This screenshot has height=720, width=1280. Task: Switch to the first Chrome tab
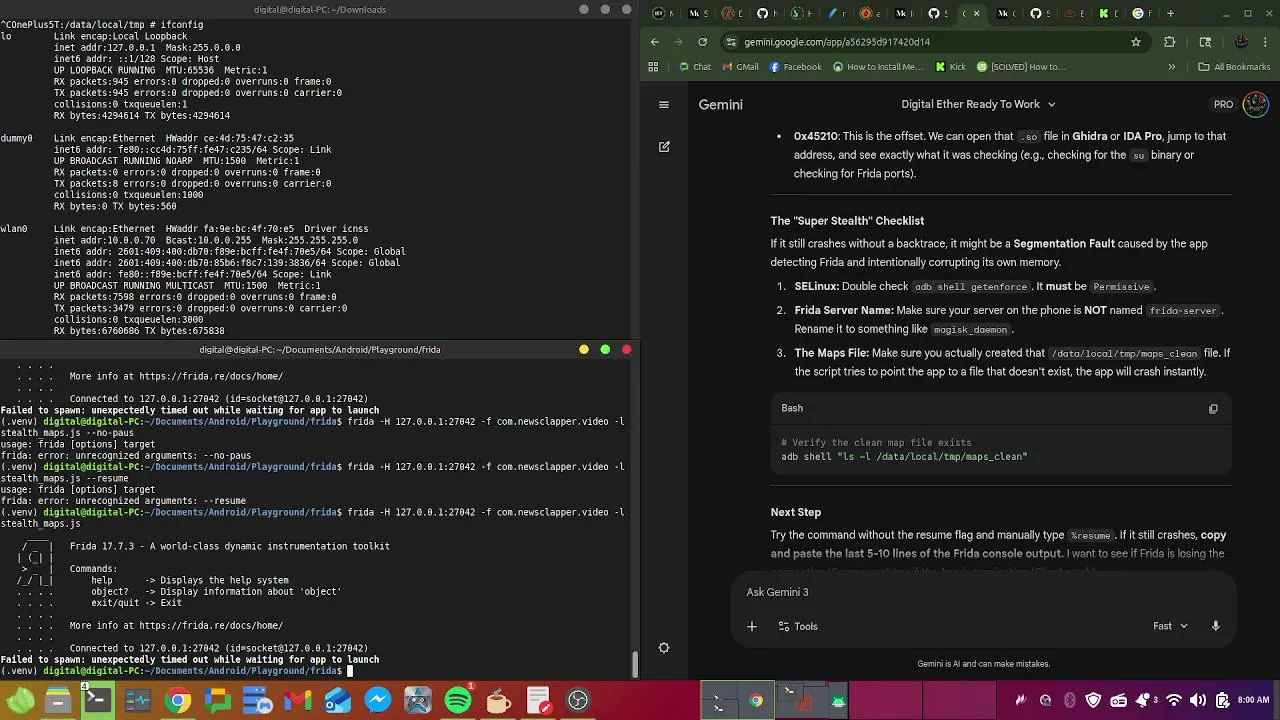[x=664, y=14]
